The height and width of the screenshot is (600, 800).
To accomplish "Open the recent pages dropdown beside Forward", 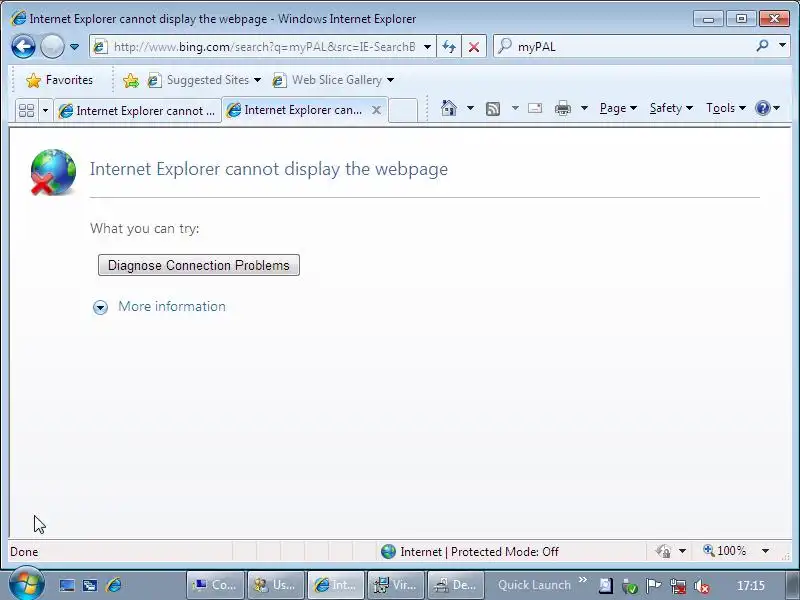I will [x=74, y=47].
